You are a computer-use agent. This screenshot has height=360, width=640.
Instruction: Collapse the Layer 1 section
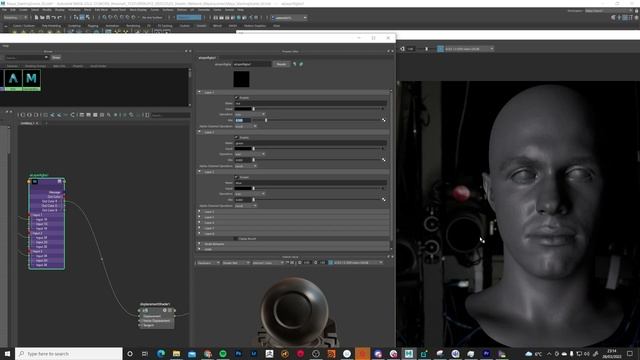coord(200,92)
